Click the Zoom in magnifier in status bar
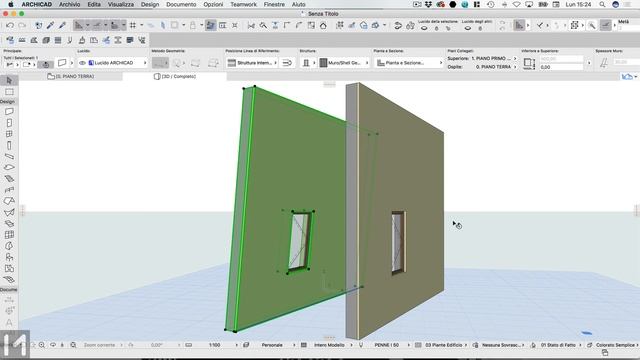640x360 pixels. 42,345
